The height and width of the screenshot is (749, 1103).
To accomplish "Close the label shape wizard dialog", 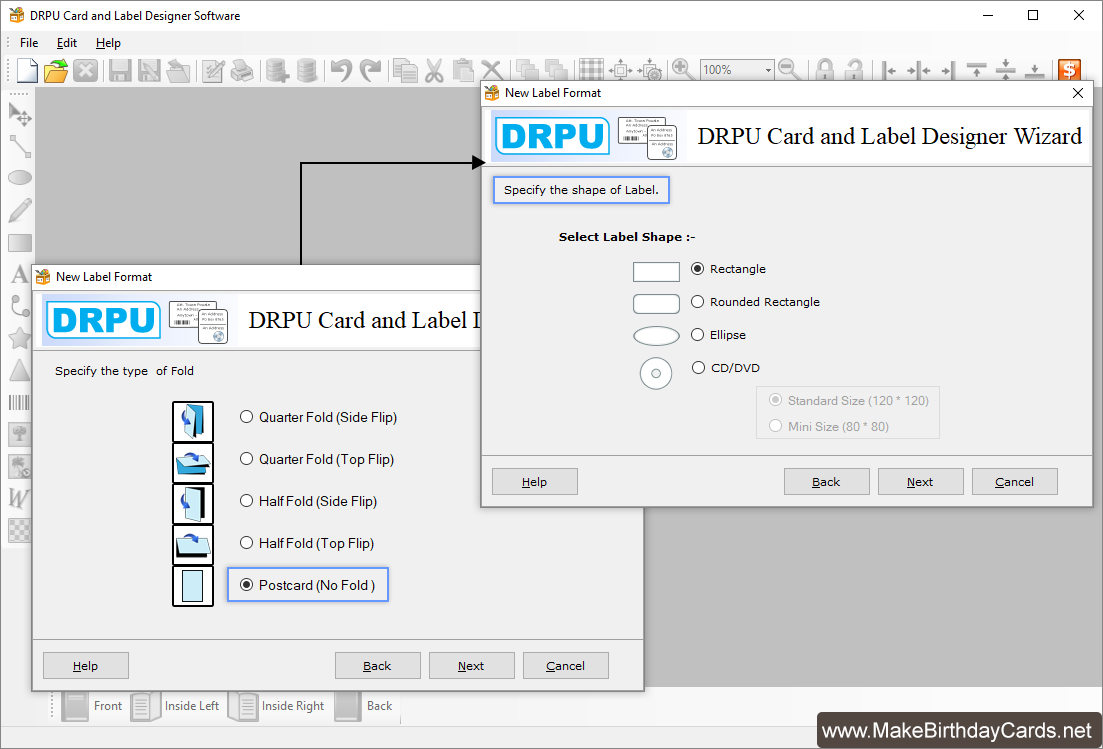I will 1078,93.
